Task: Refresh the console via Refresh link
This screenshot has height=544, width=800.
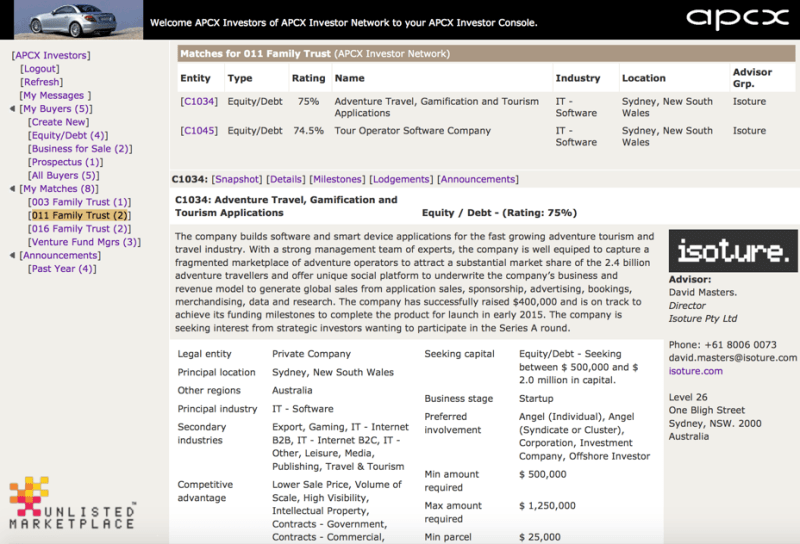Action: tap(42, 82)
